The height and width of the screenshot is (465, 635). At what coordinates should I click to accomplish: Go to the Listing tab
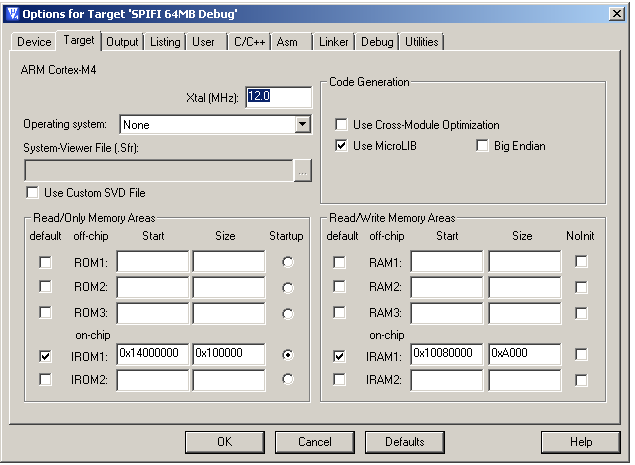(x=165, y=42)
